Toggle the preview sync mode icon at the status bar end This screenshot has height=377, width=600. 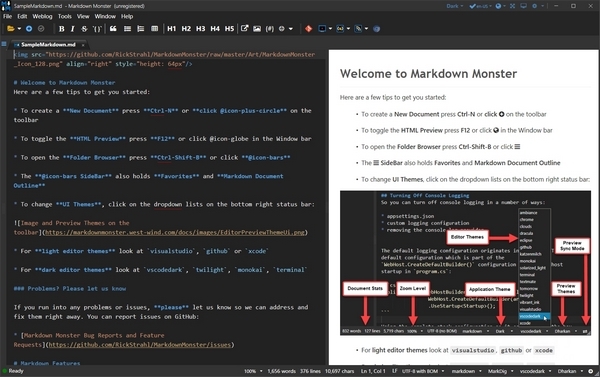coord(591,371)
